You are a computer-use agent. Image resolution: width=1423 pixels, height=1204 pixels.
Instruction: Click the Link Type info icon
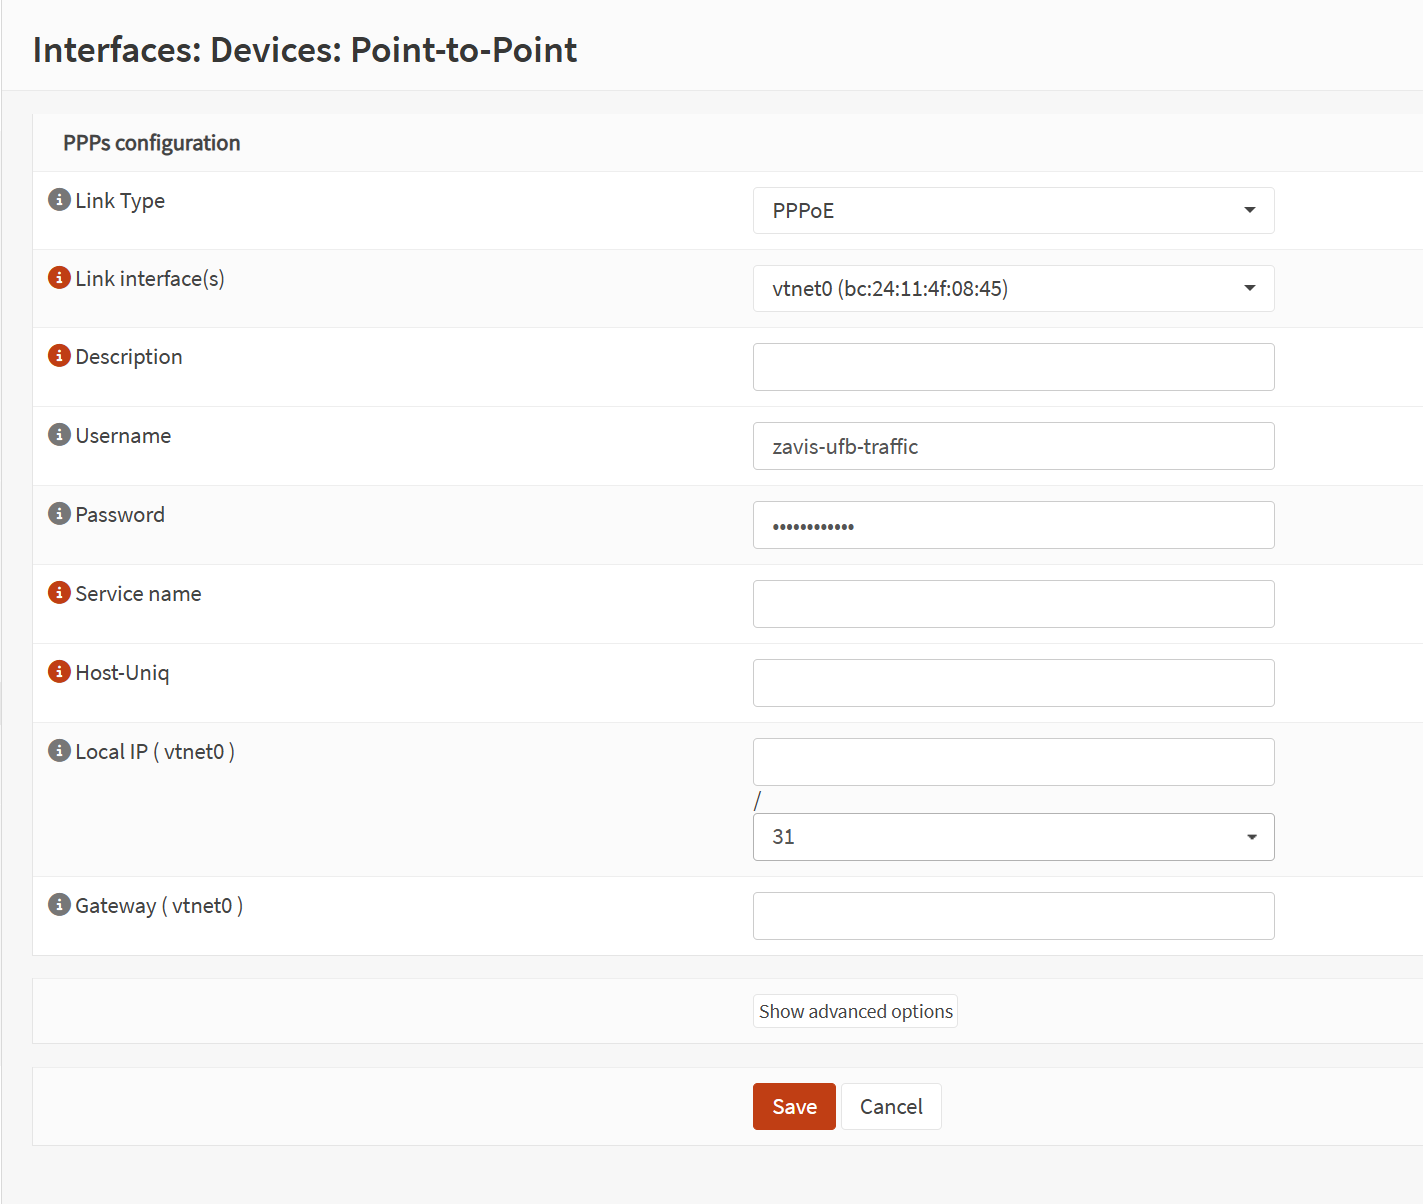click(x=59, y=200)
